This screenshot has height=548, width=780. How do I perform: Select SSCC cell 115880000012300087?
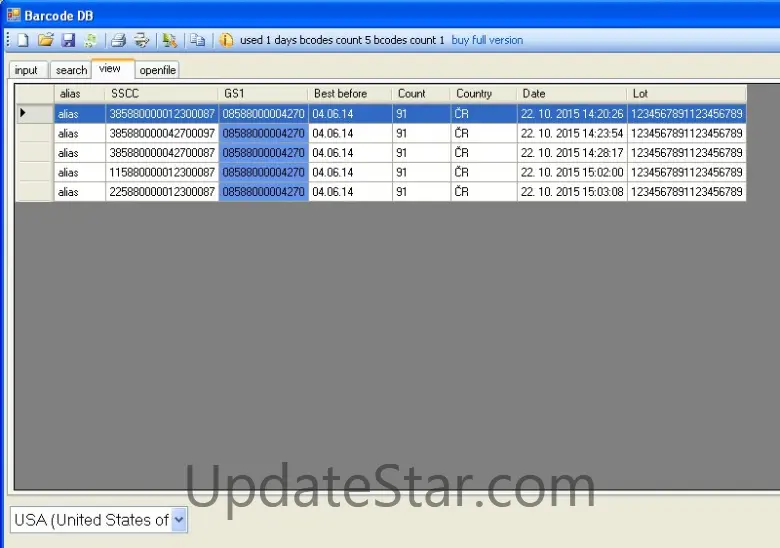(x=162, y=172)
